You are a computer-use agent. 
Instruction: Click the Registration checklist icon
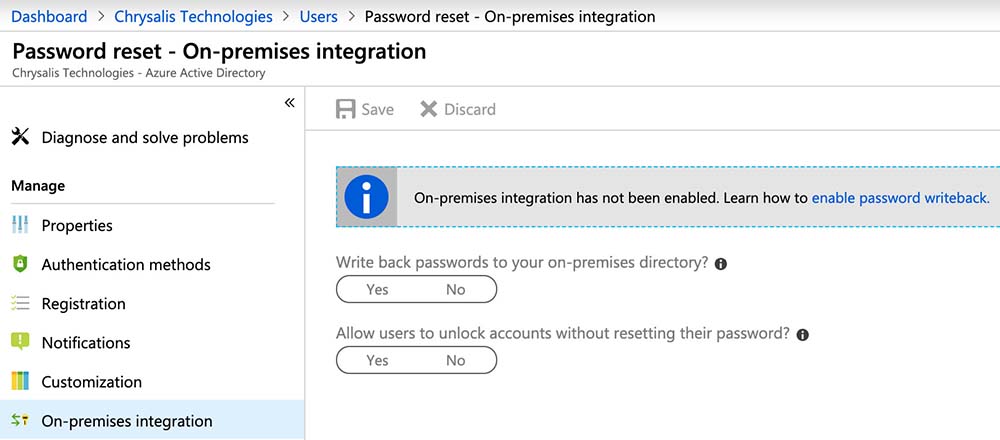point(20,303)
